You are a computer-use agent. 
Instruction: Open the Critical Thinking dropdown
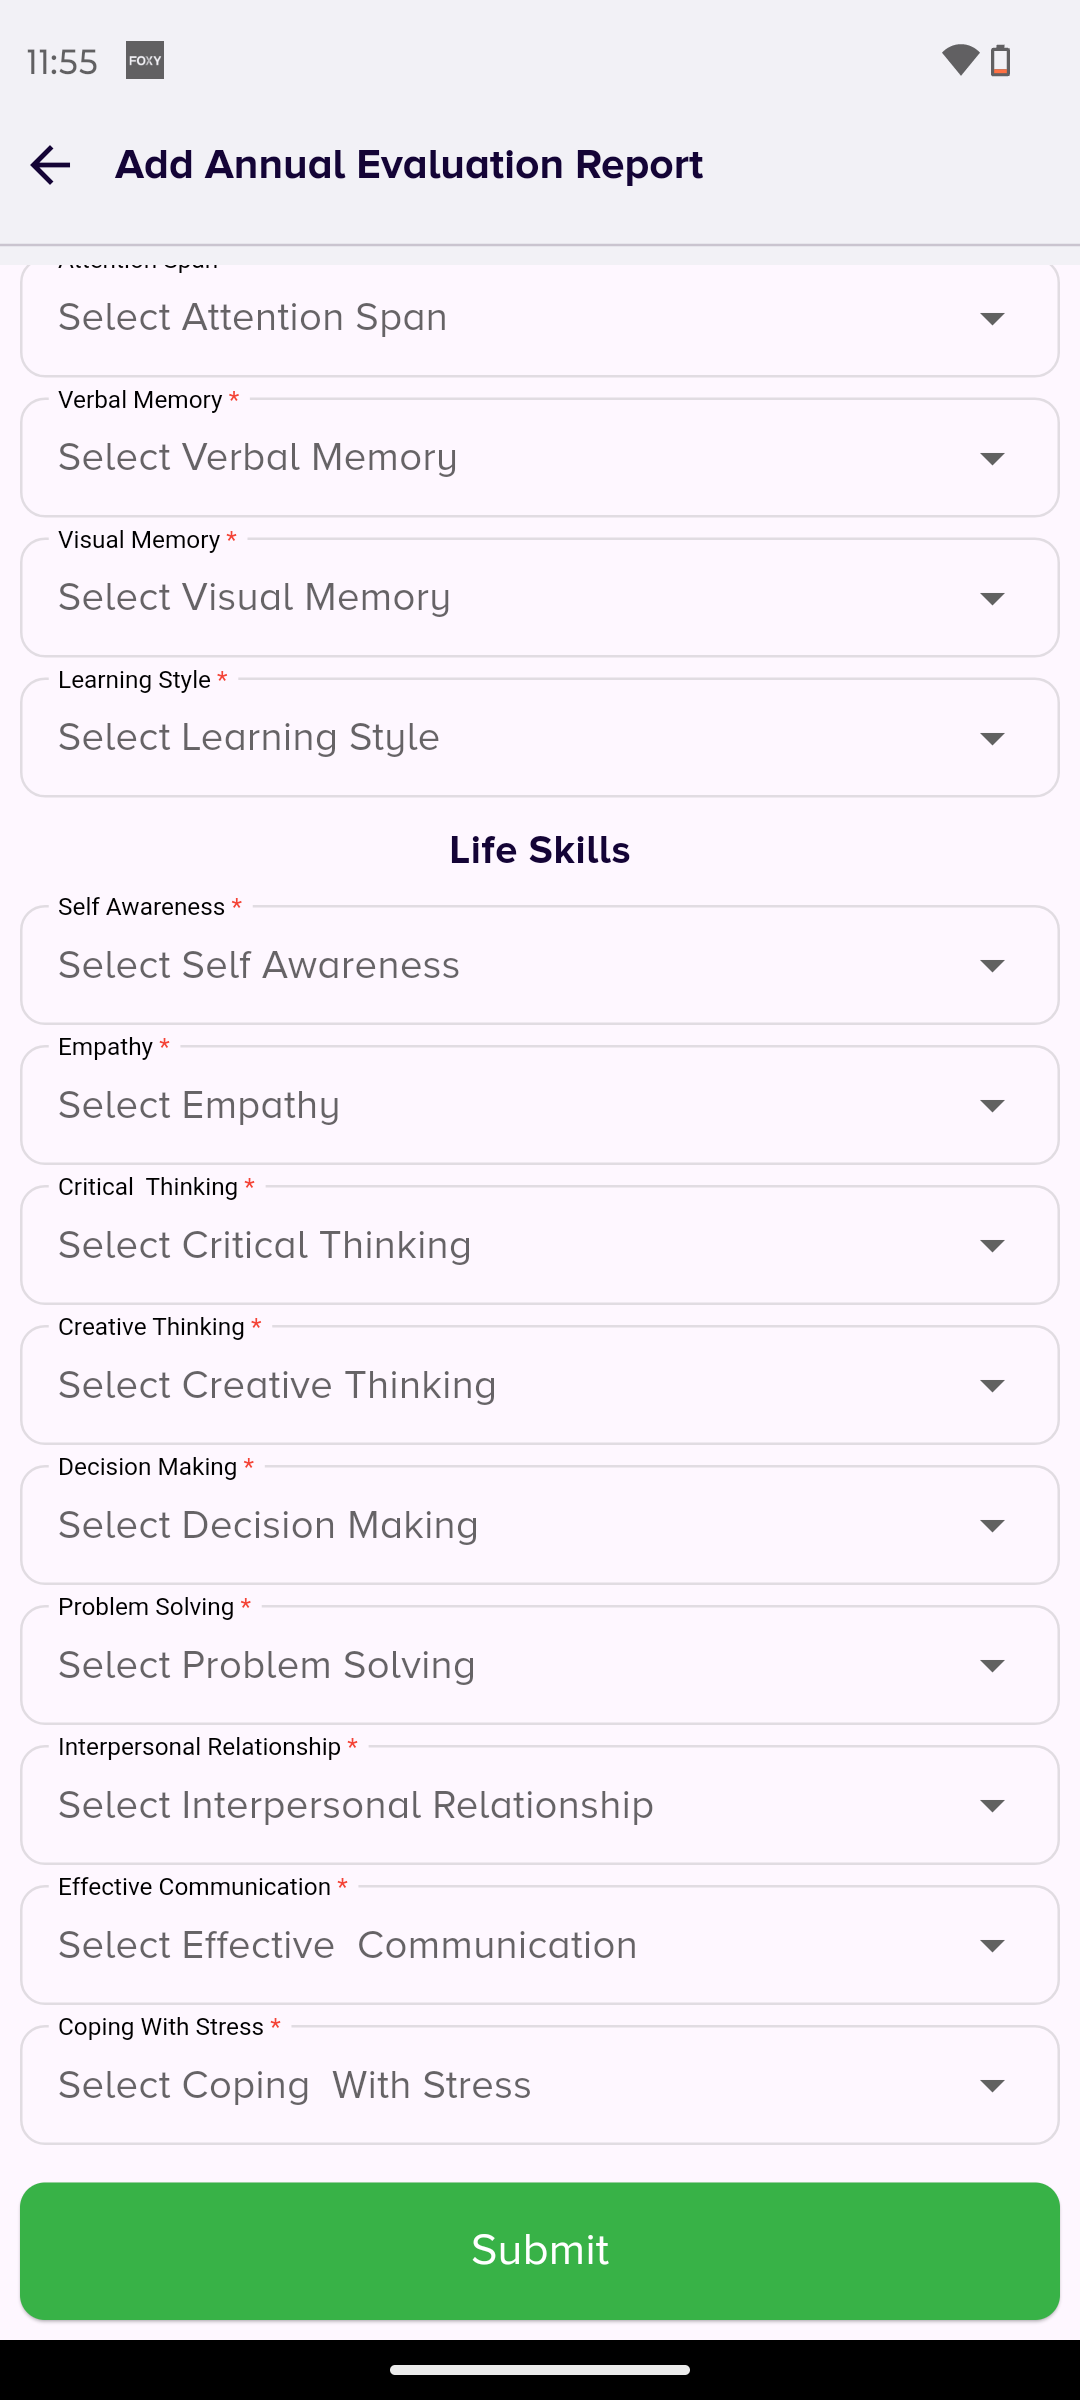pyautogui.click(x=540, y=1245)
